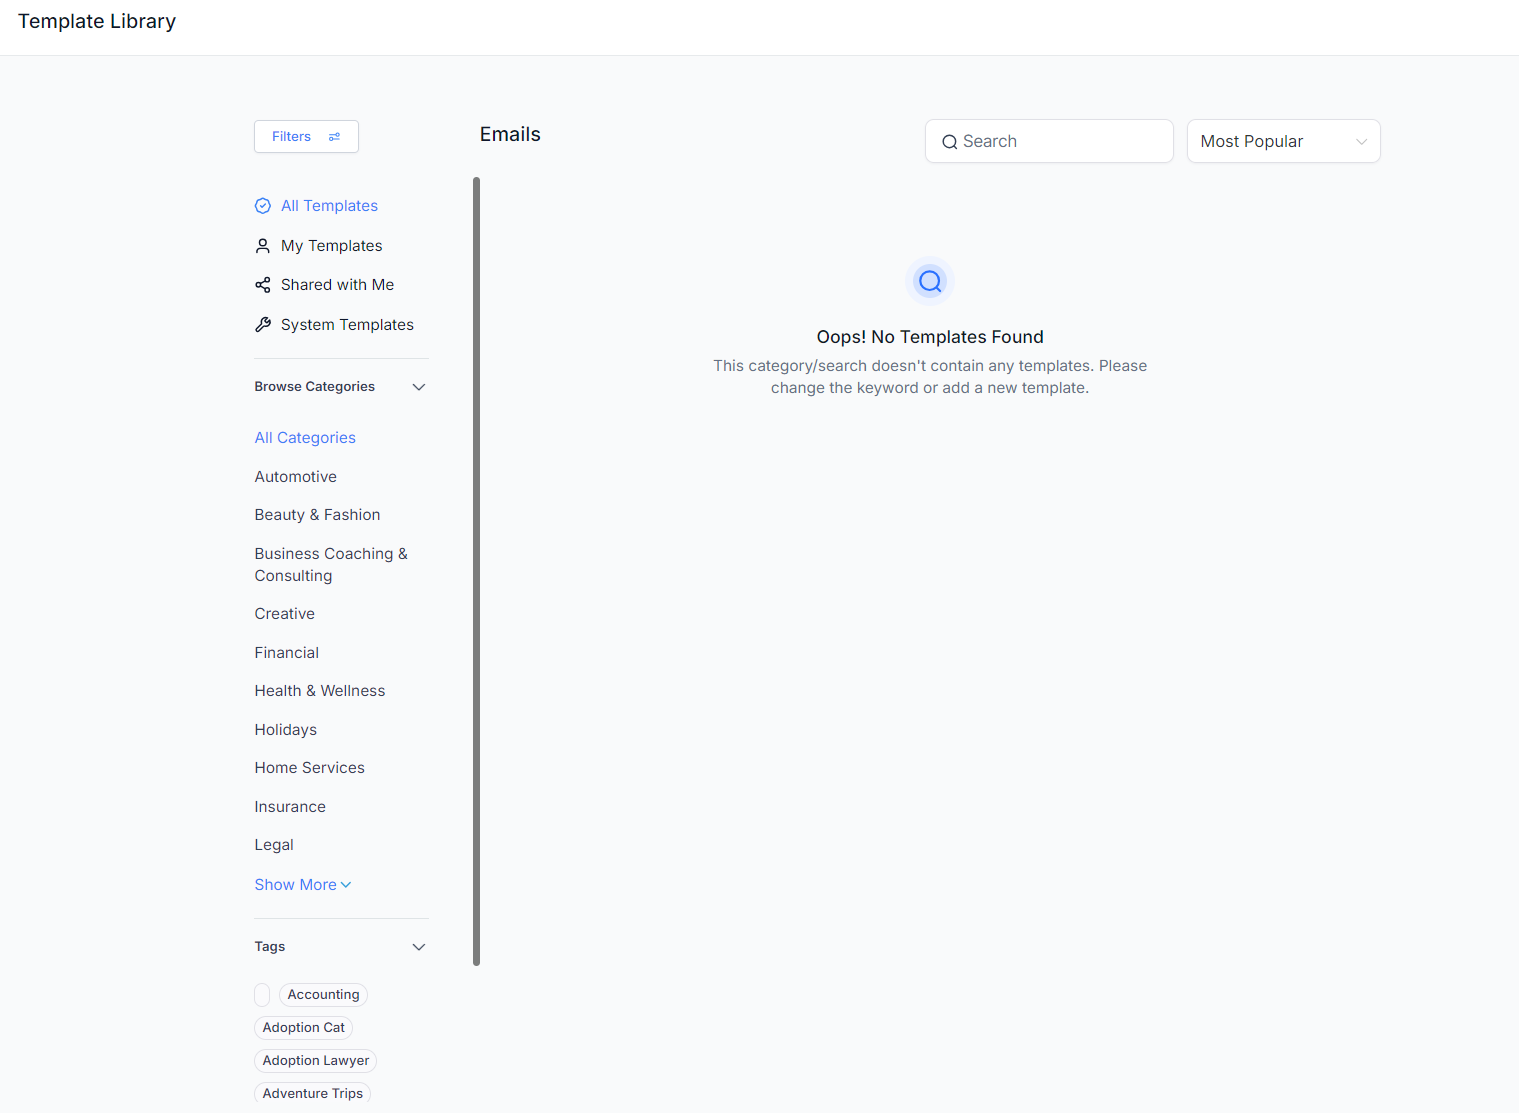Image resolution: width=1519 pixels, height=1113 pixels.
Task: Click the large search icon above empty message
Action: [930, 282]
